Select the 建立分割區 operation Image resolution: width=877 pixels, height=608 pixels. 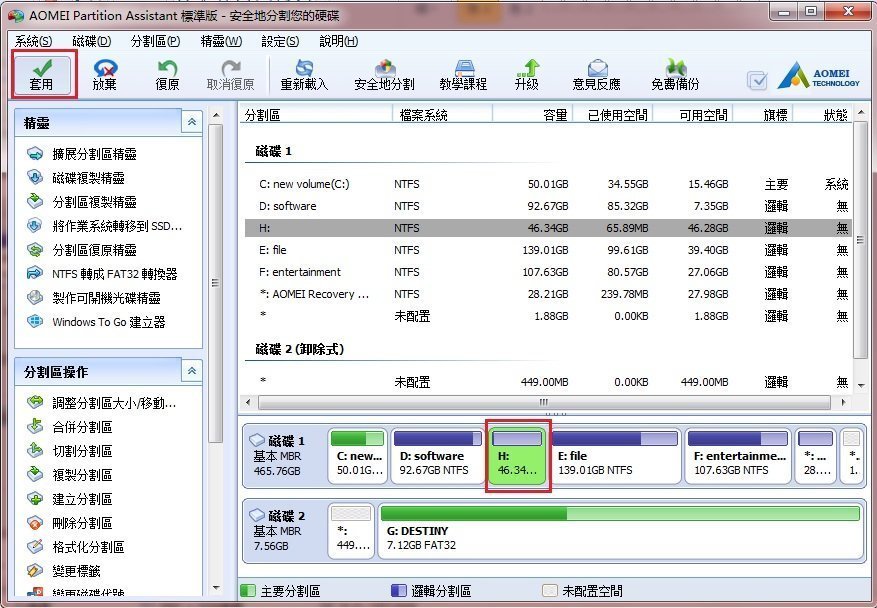click(x=69, y=499)
